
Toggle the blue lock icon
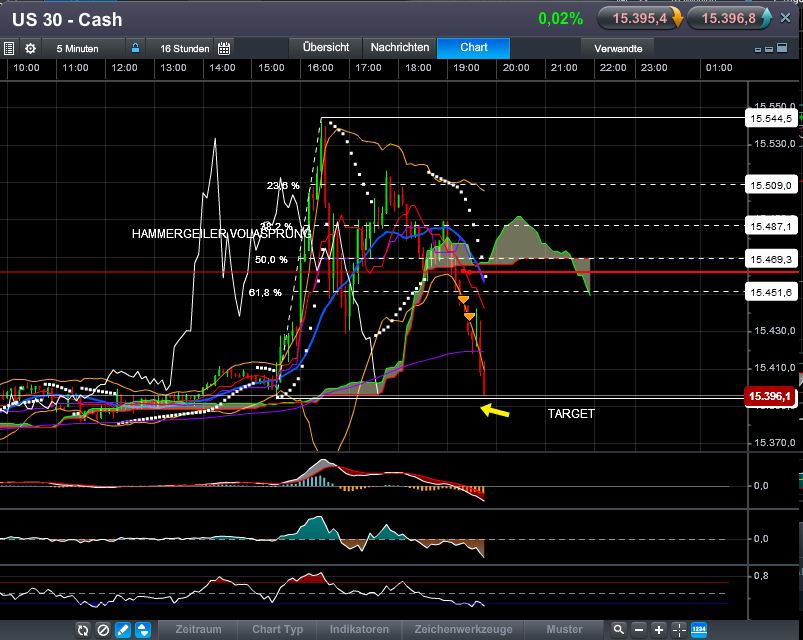135,48
